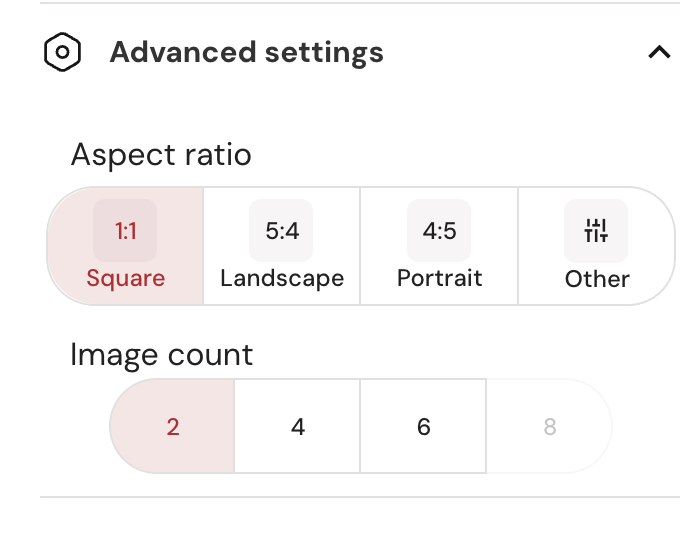Click the Square label text
The height and width of the screenshot is (538, 680).
click(125, 278)
